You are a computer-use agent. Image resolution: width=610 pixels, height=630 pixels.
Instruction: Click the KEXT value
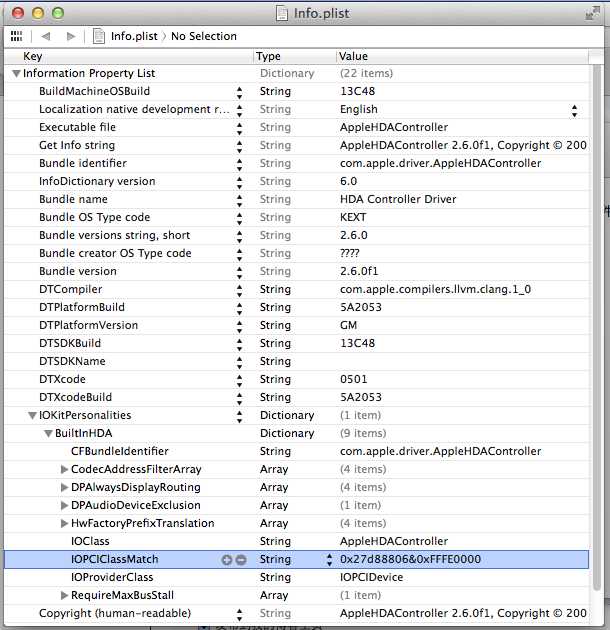(x=353, y=217)
